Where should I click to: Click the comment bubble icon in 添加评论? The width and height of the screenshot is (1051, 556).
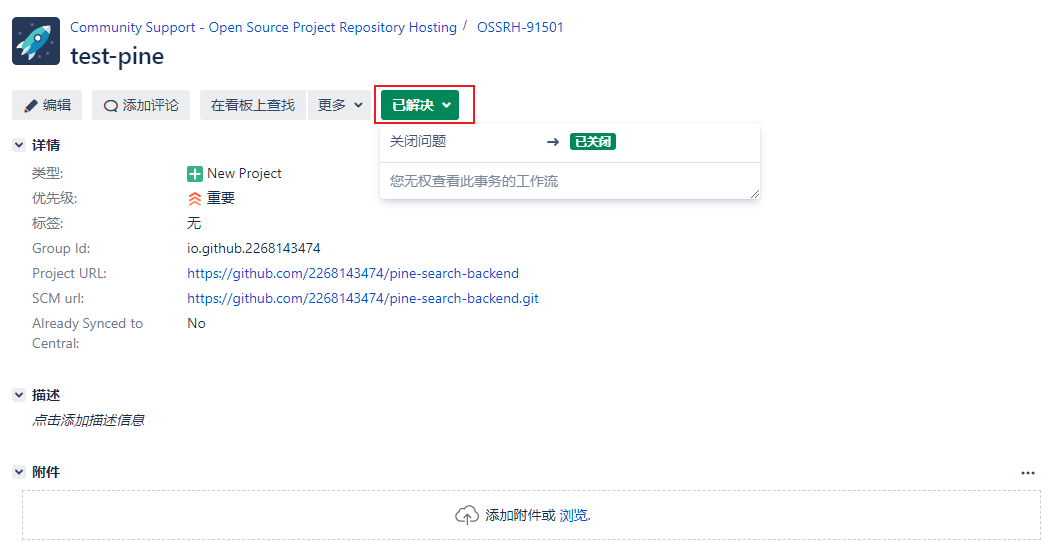pyautogui.click(x=111, y=106)
